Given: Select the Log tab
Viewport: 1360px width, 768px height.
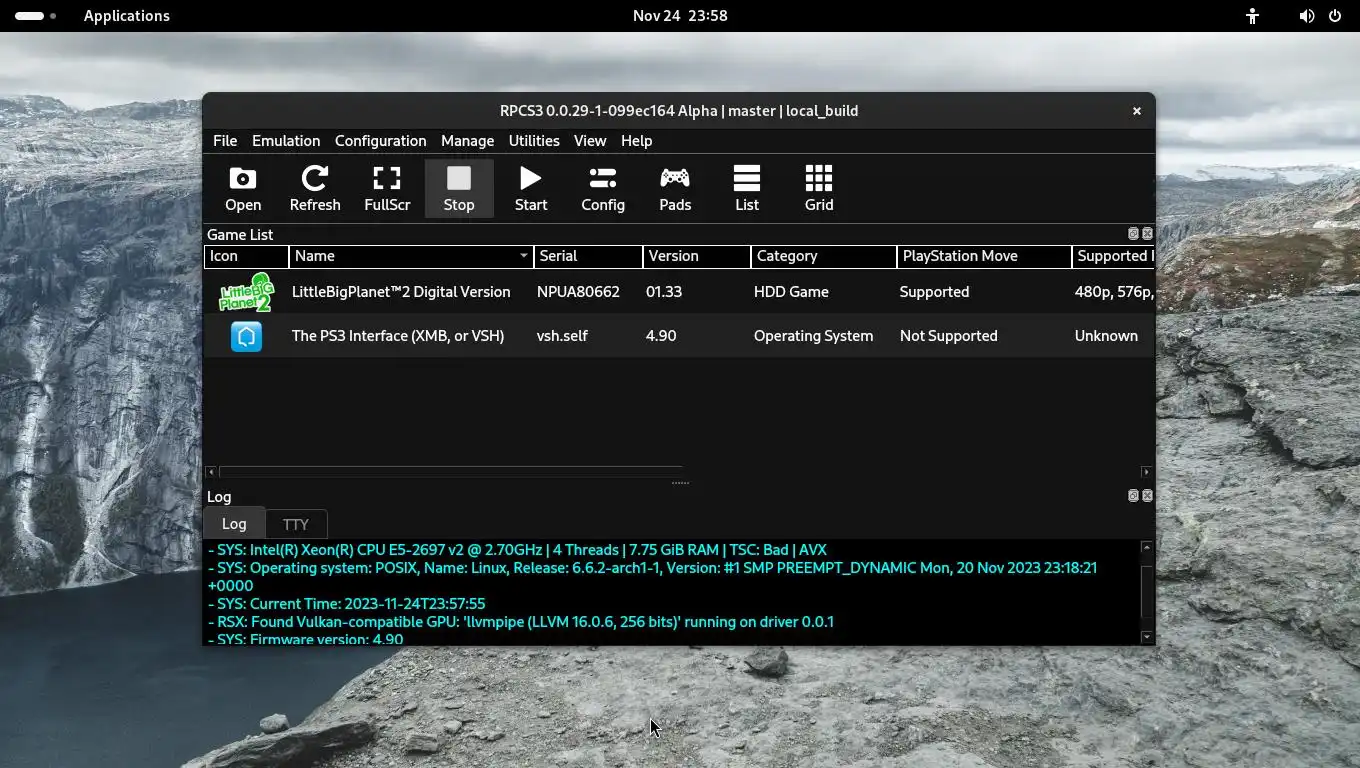Looking at the screenshot, I should [234, 523].
